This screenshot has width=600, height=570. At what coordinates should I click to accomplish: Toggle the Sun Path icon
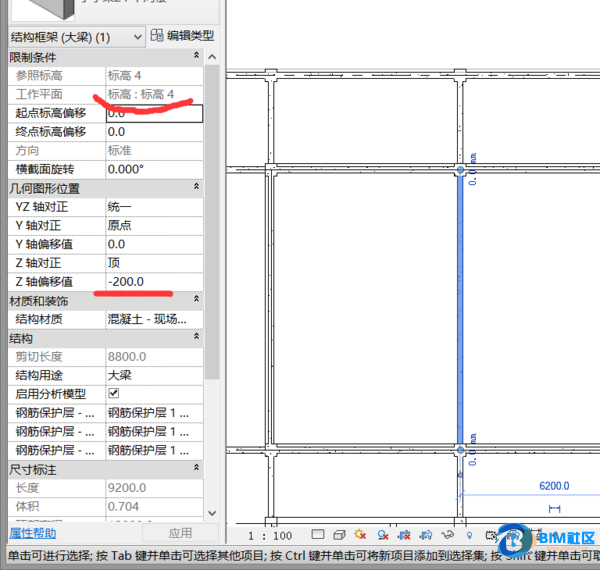point(360,536)
